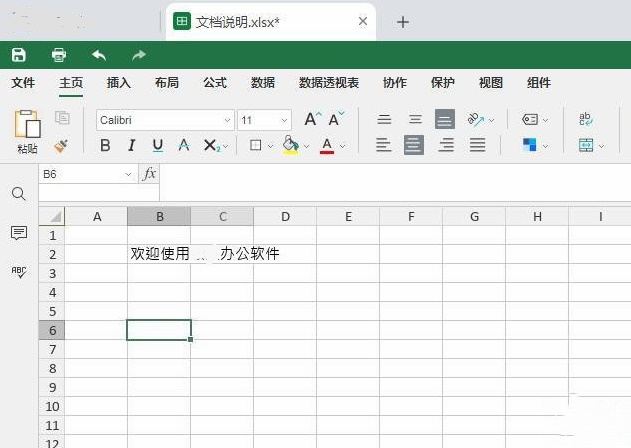This screenshot has height=448, width=631.
Task: Expand the borders dropdown arrow
Action: (270, 146)
